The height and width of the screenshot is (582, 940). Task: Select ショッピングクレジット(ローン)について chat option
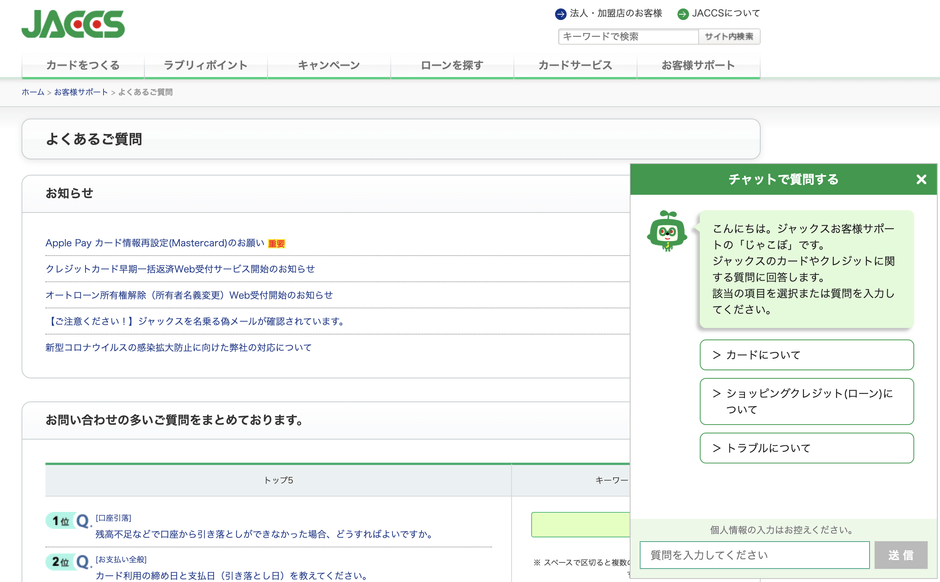click(x=806, y=401)
